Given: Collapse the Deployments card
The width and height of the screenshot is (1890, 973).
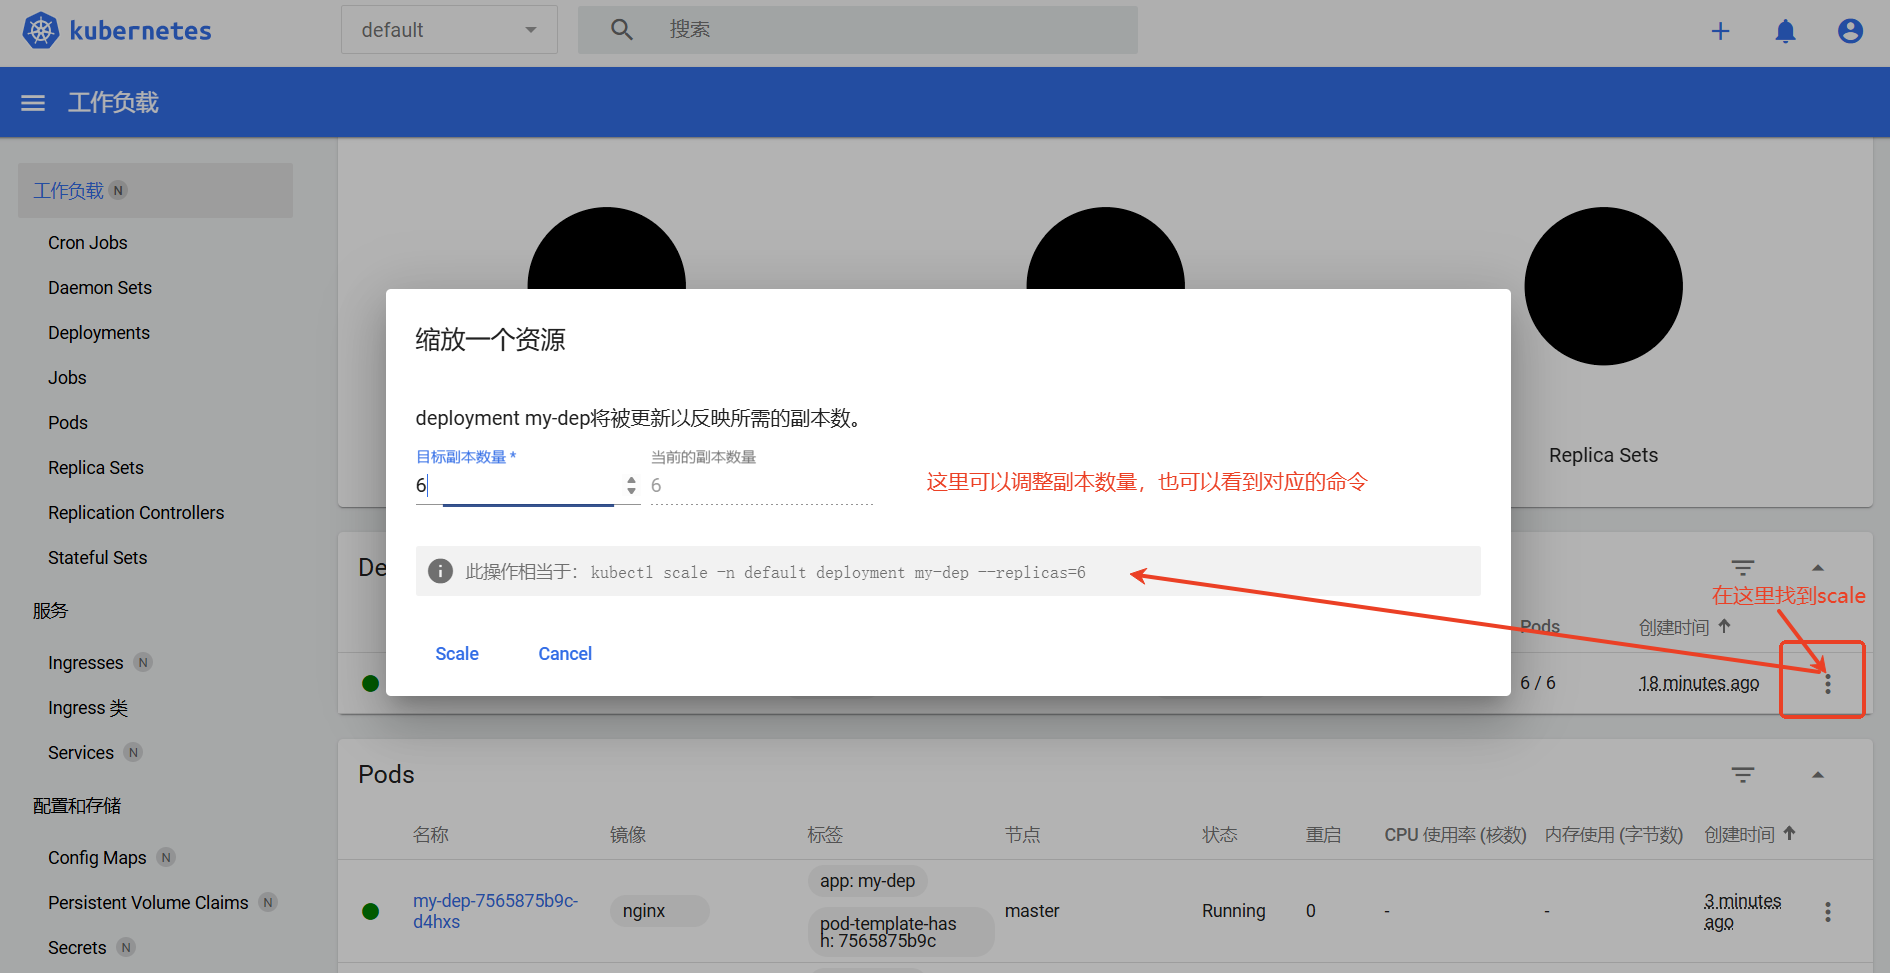Looking at the screenshot, I should click(x=1818, y=568).
